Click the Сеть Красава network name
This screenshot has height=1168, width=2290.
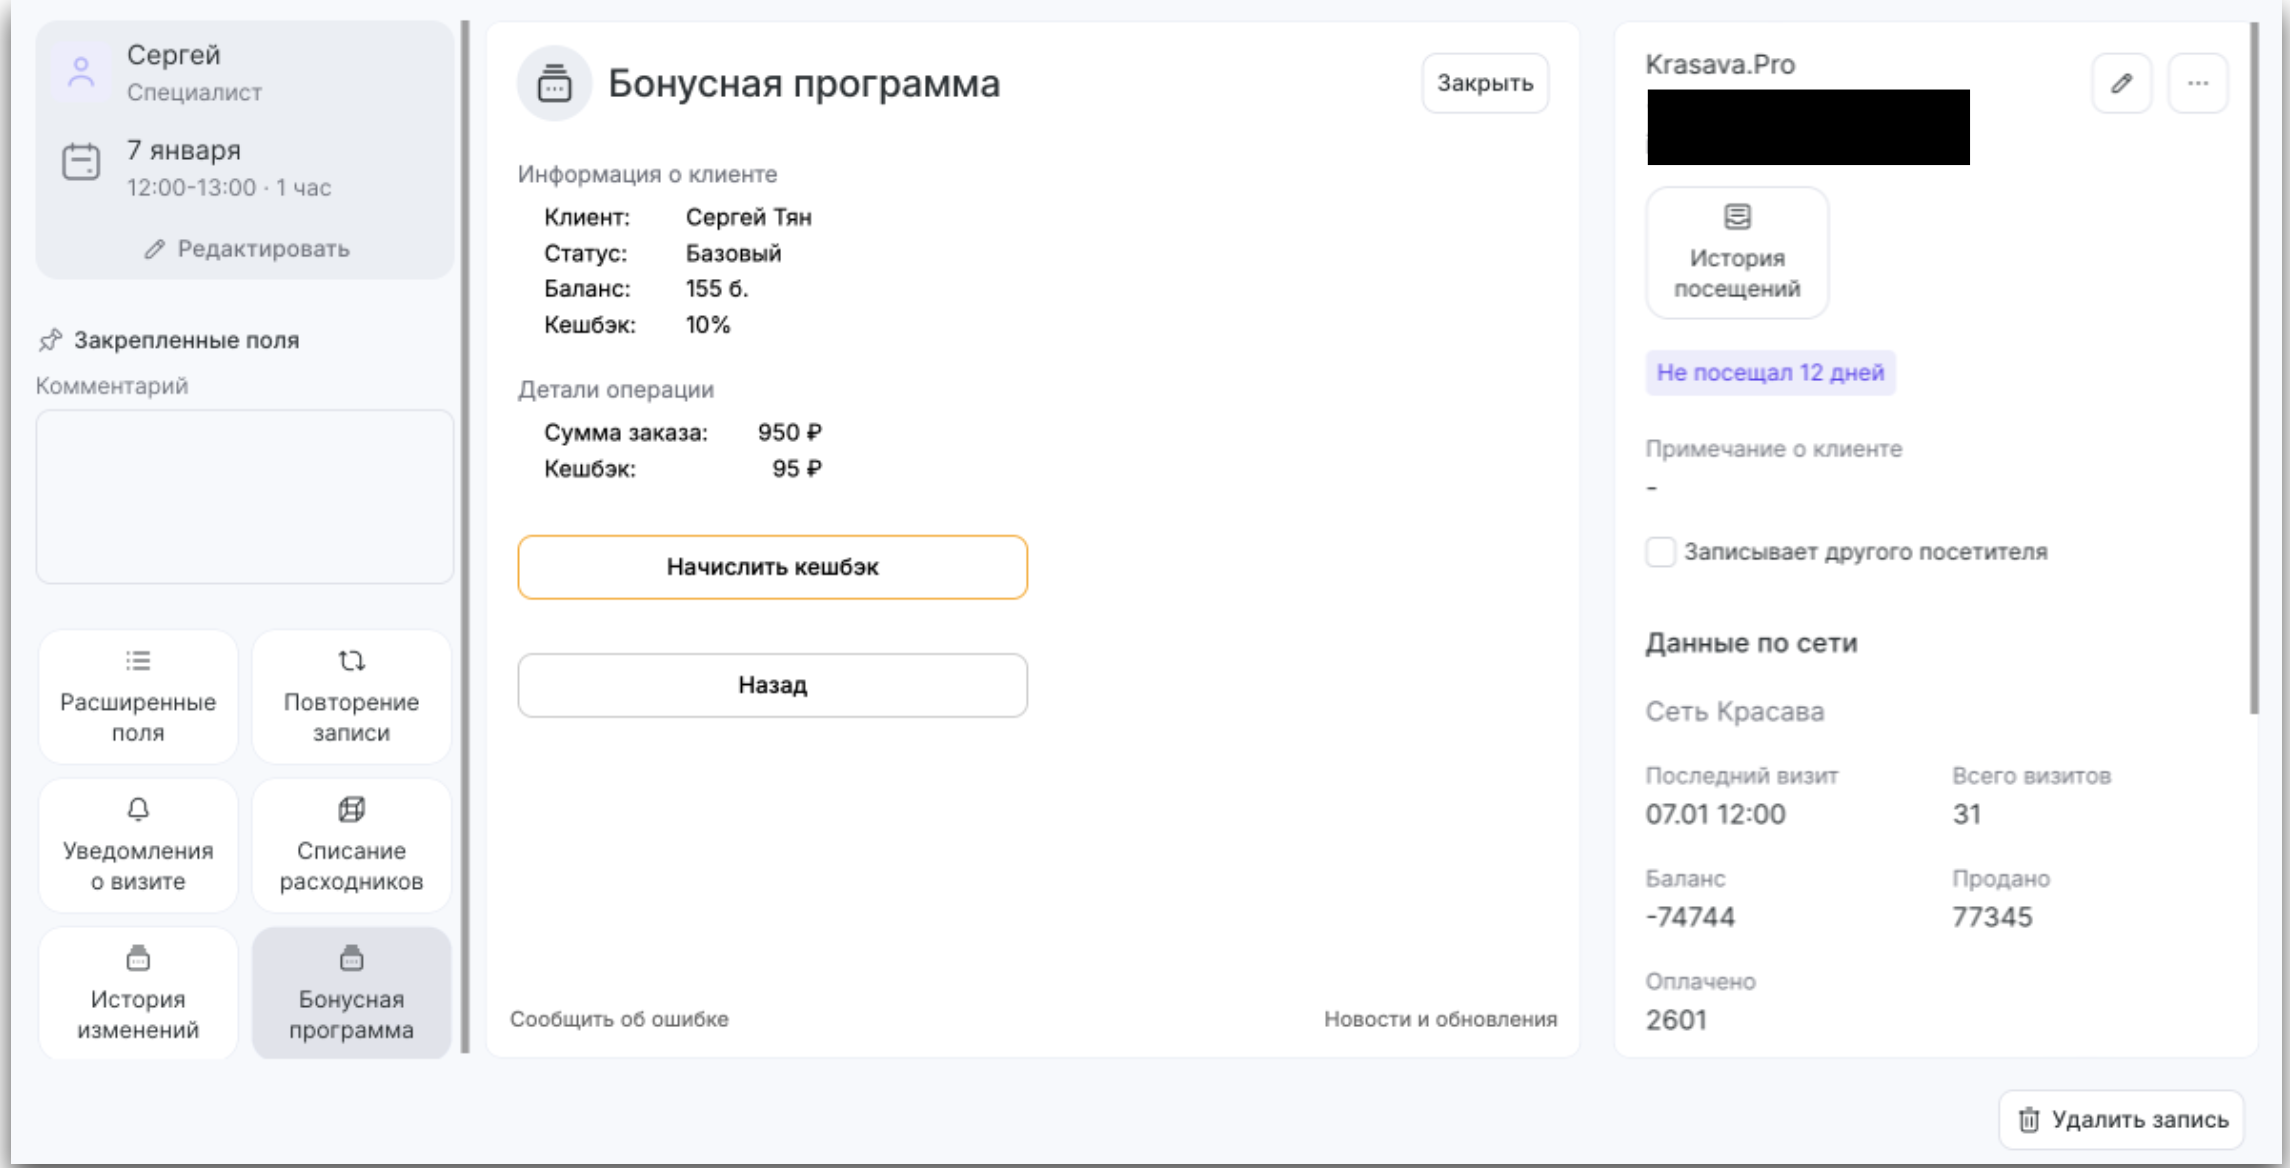pos(1735,712)
